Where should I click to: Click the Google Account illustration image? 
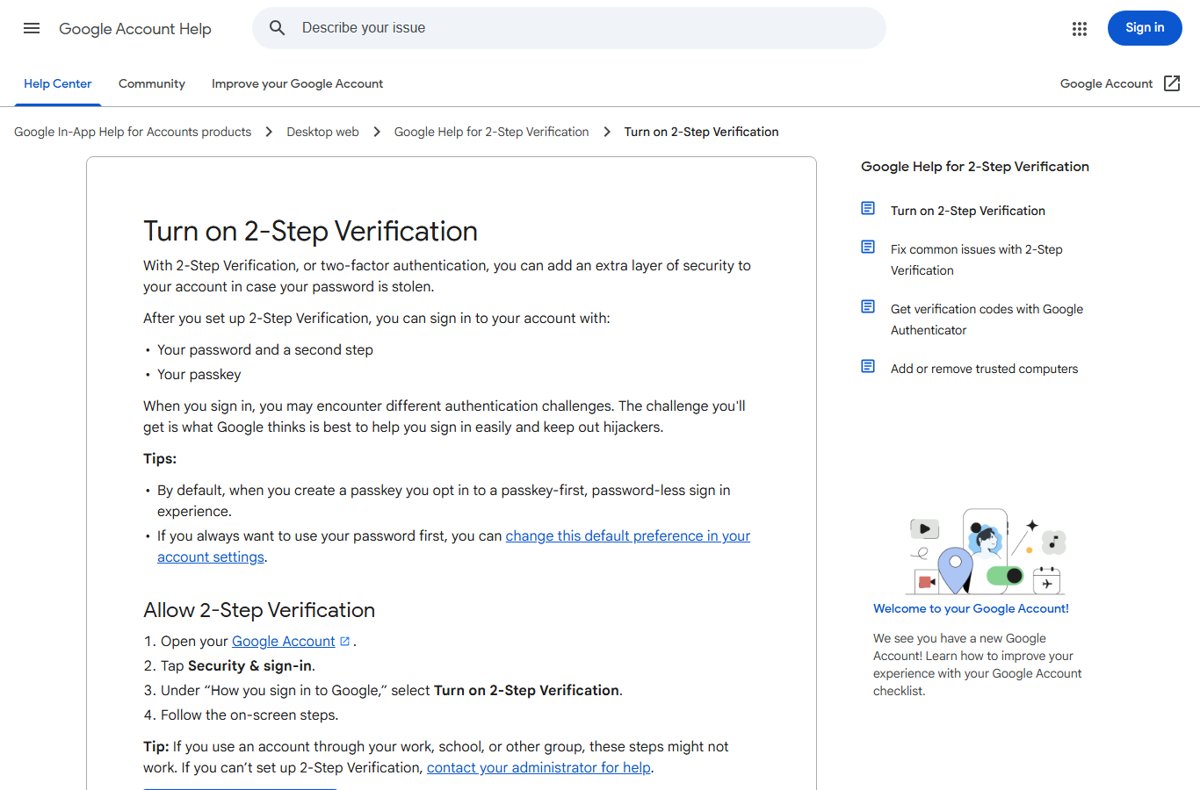pos(985,550)
